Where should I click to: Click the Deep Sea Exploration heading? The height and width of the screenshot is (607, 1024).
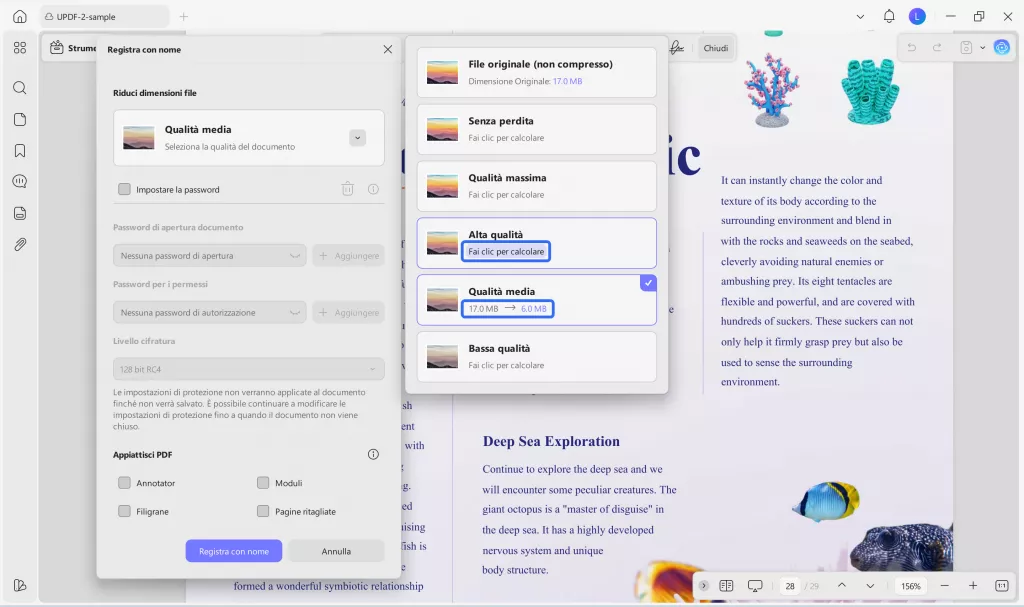click(551, 441)
